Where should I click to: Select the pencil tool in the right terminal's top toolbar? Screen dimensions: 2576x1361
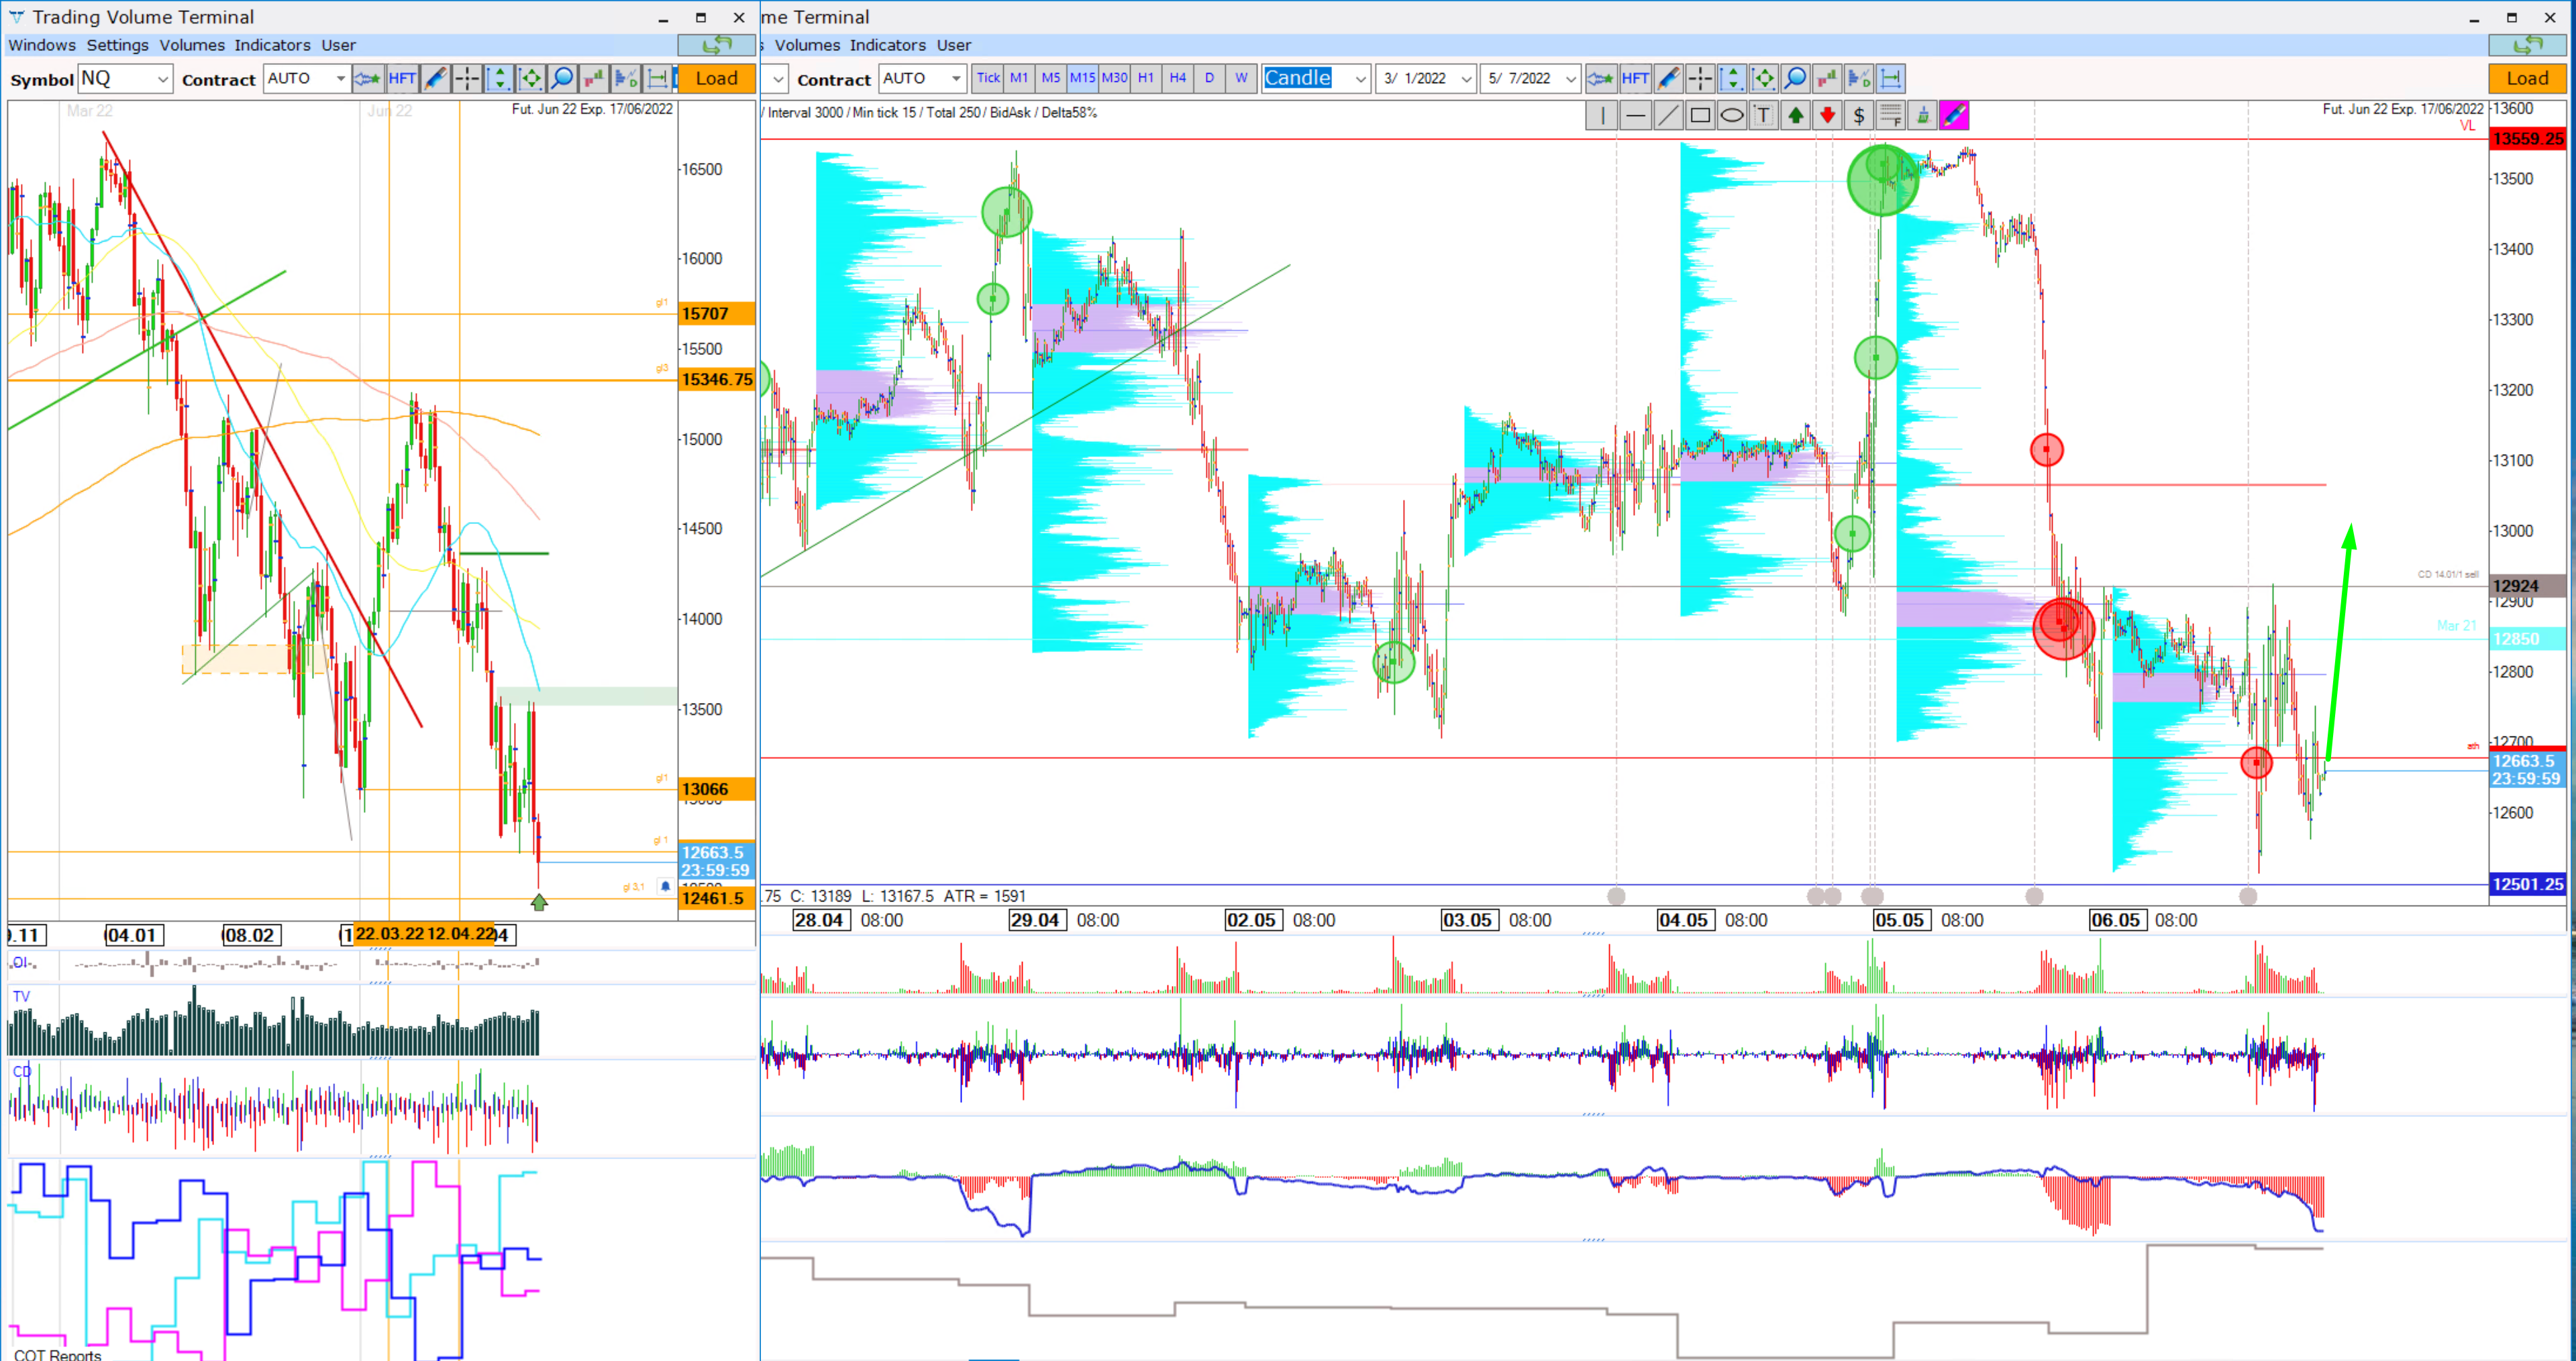point(1668,78)
